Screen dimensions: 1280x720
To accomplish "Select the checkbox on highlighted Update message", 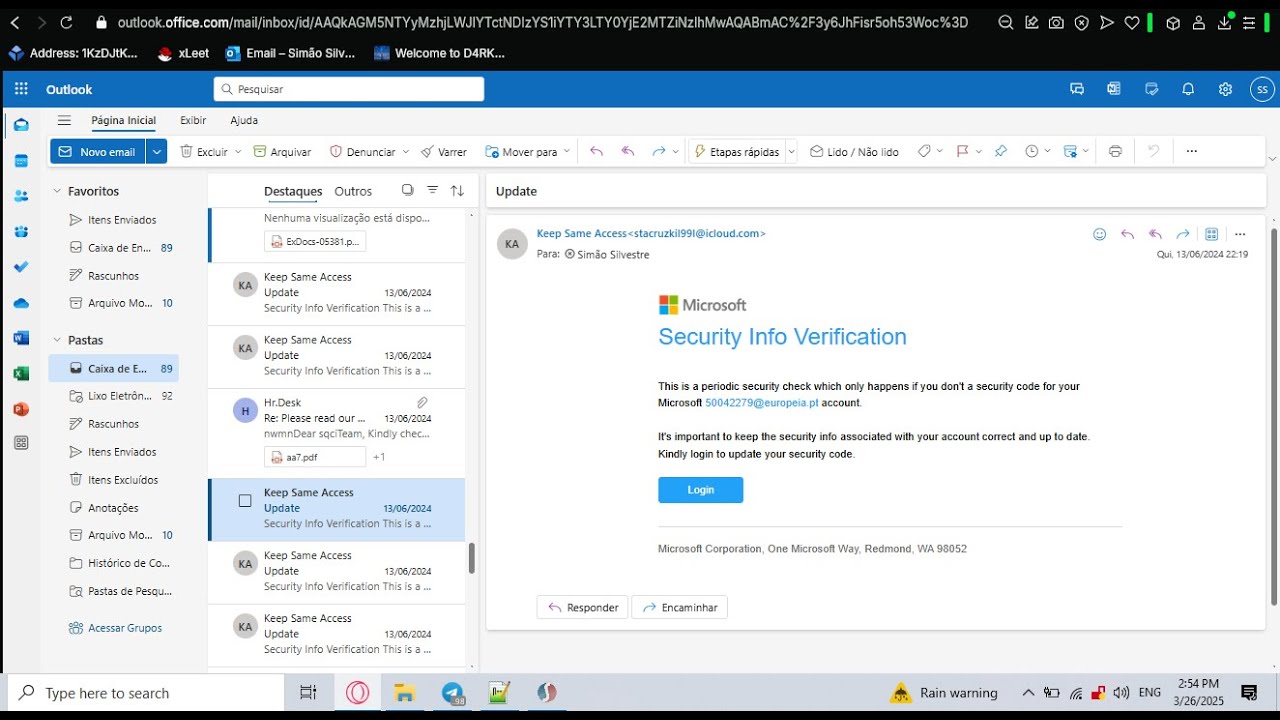I will [245, 501].
